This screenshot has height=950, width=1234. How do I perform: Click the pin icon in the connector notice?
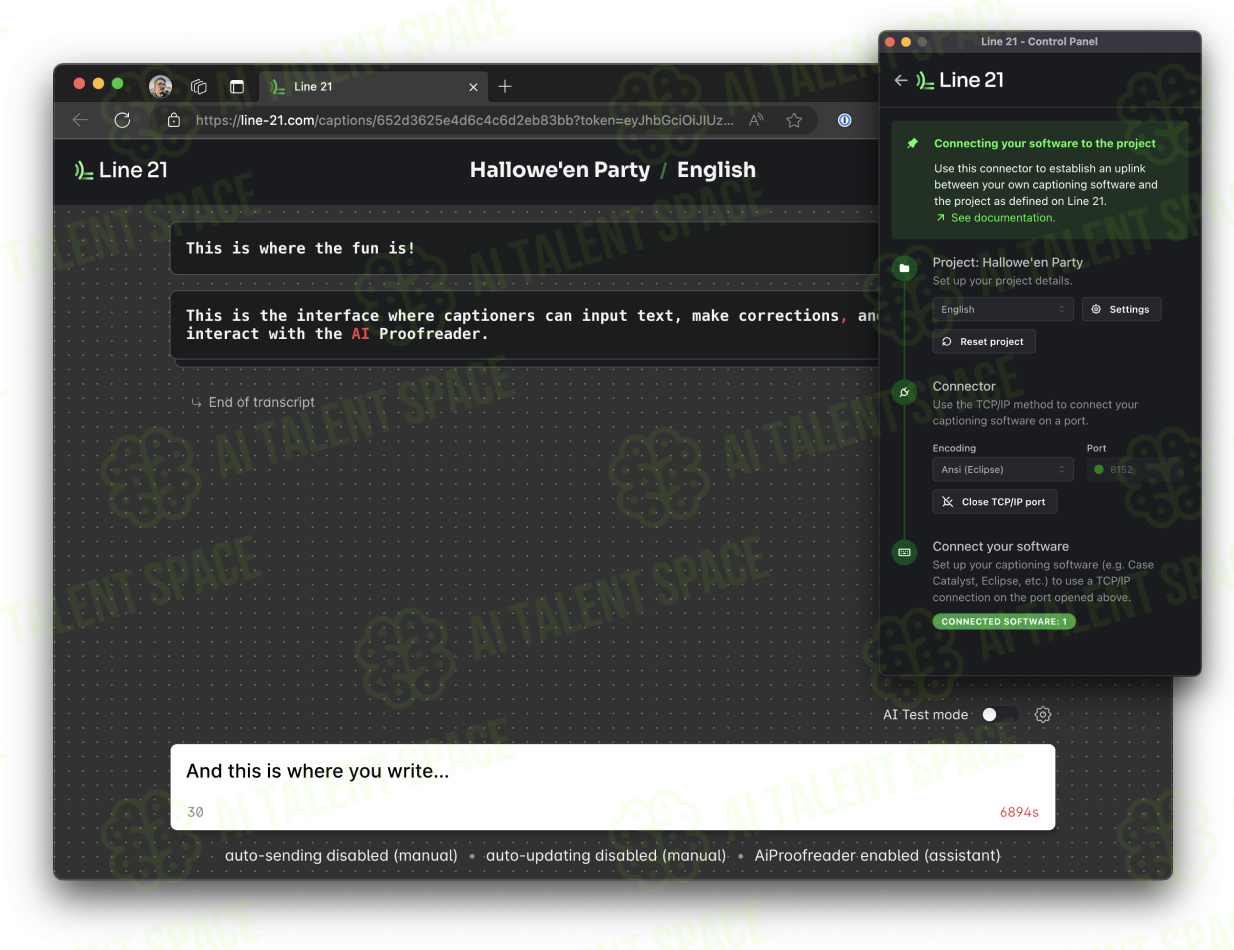(912, 144)
